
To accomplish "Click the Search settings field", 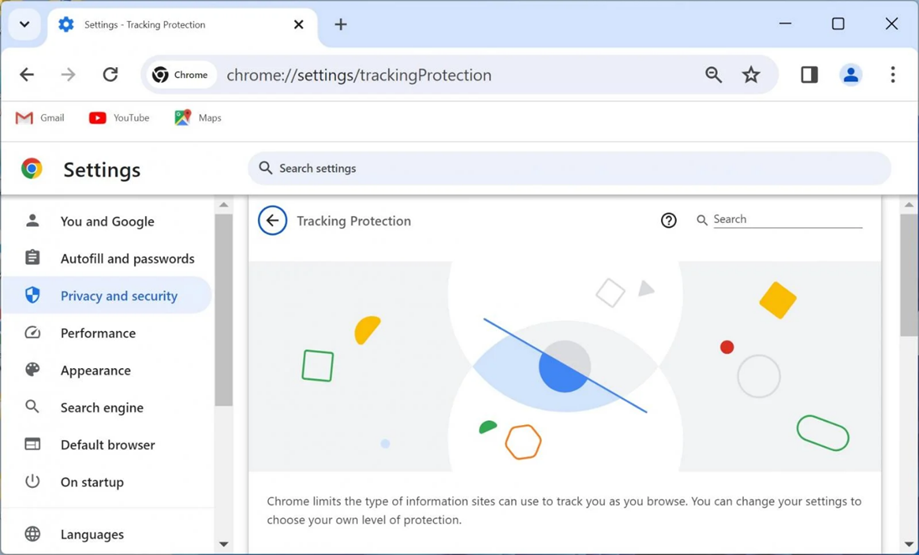I will tap(570, 169).
